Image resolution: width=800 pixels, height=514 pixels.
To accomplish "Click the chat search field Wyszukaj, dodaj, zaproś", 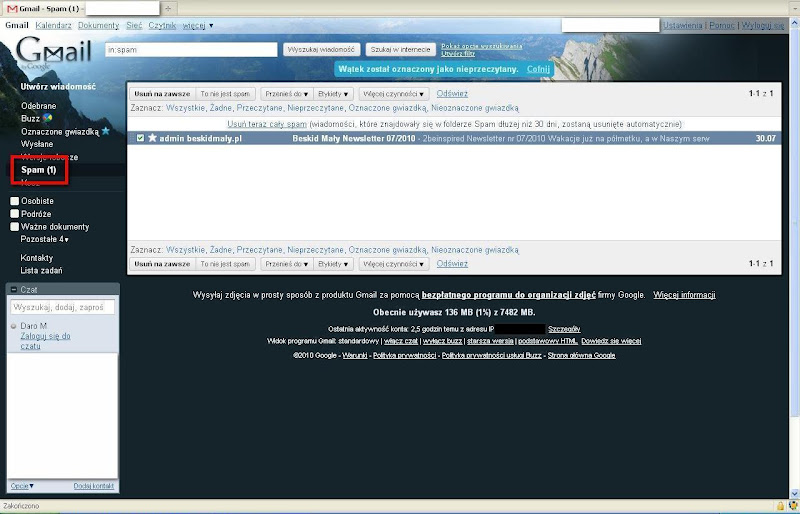I will point(62,307).
